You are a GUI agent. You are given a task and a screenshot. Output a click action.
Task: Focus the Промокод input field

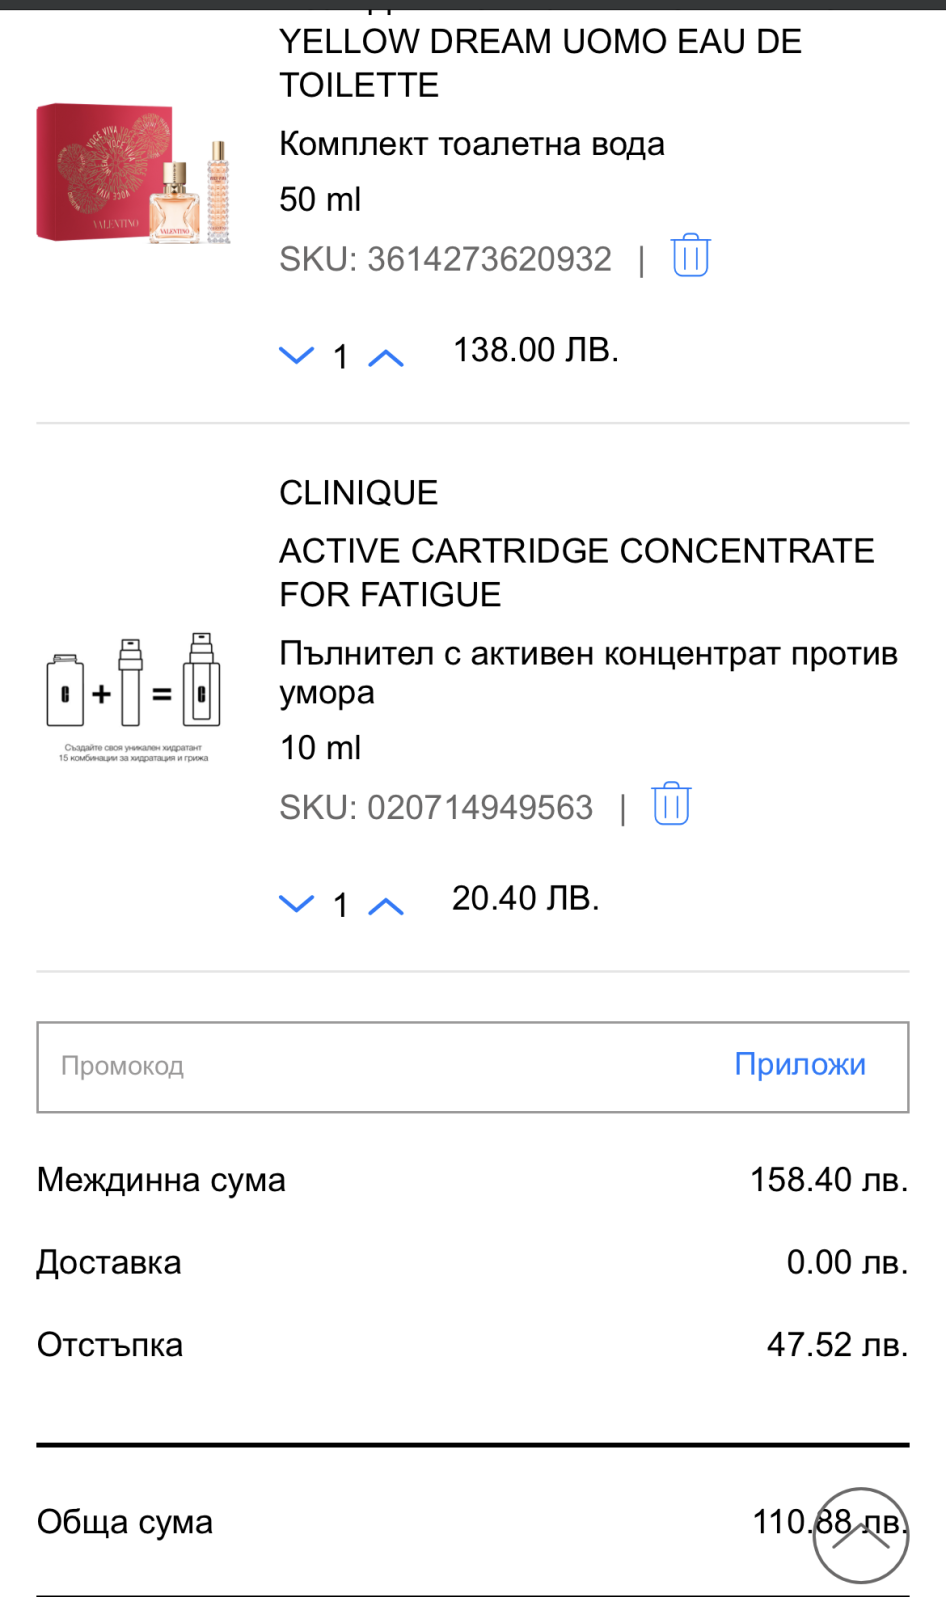coord(380,1066)
